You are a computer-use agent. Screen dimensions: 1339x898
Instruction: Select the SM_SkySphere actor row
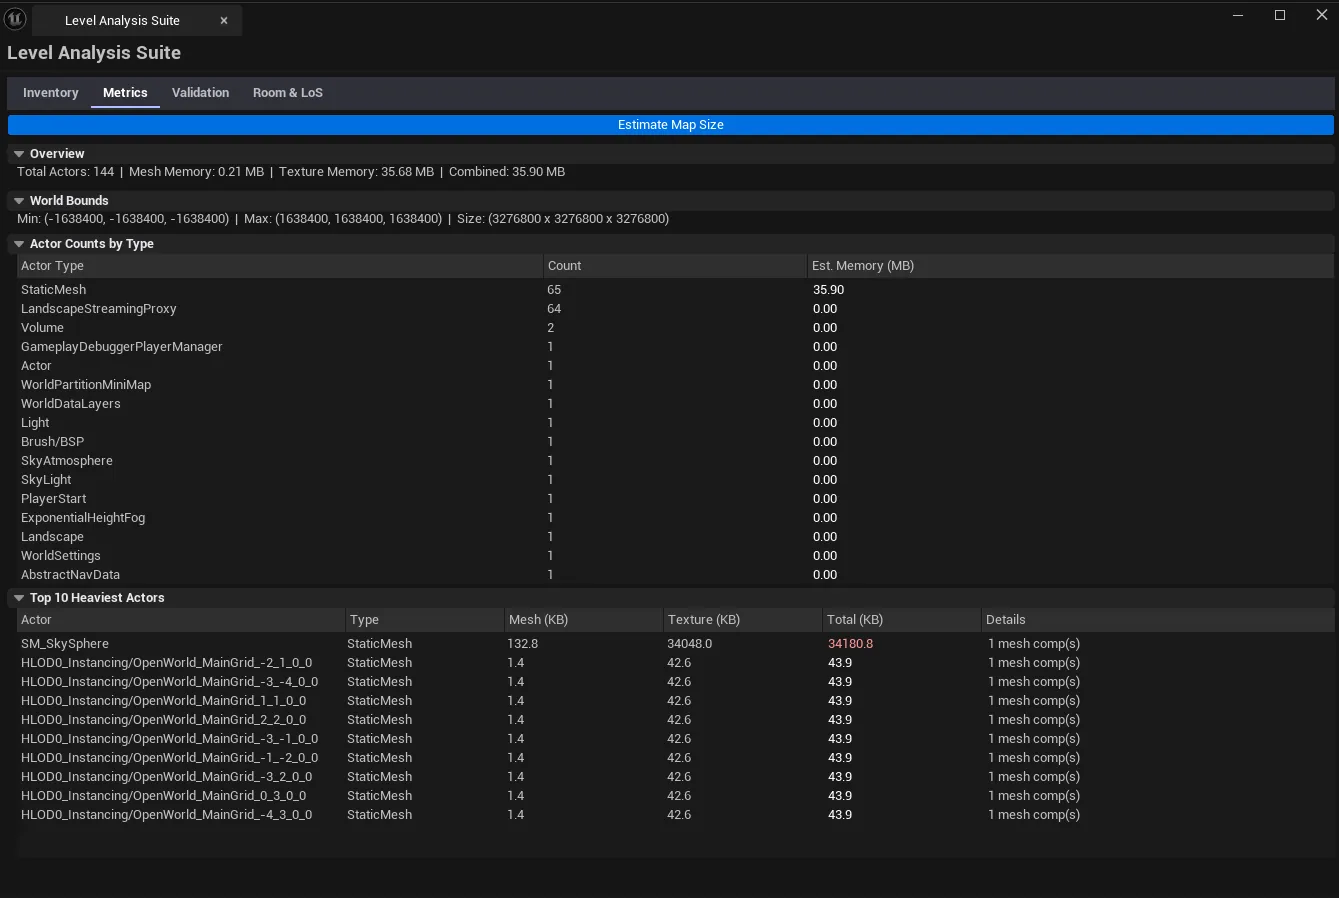675,644
